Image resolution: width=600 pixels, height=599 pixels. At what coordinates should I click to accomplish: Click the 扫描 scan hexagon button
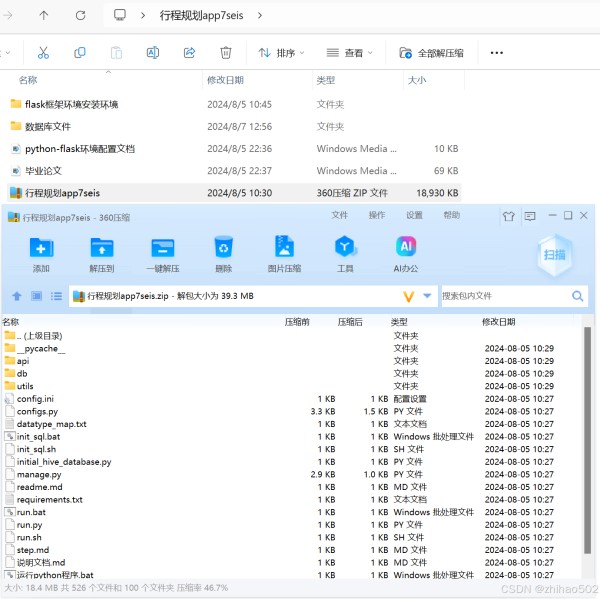point(554,254)
